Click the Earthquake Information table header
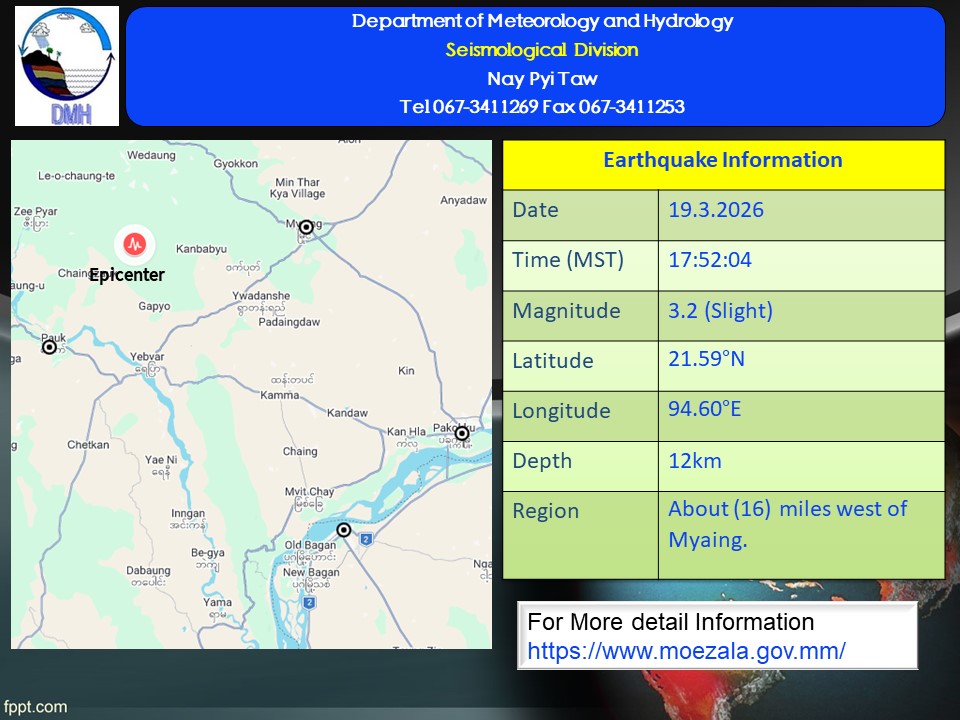This screenshot has height=720, width=960. [x=722, y=160]
